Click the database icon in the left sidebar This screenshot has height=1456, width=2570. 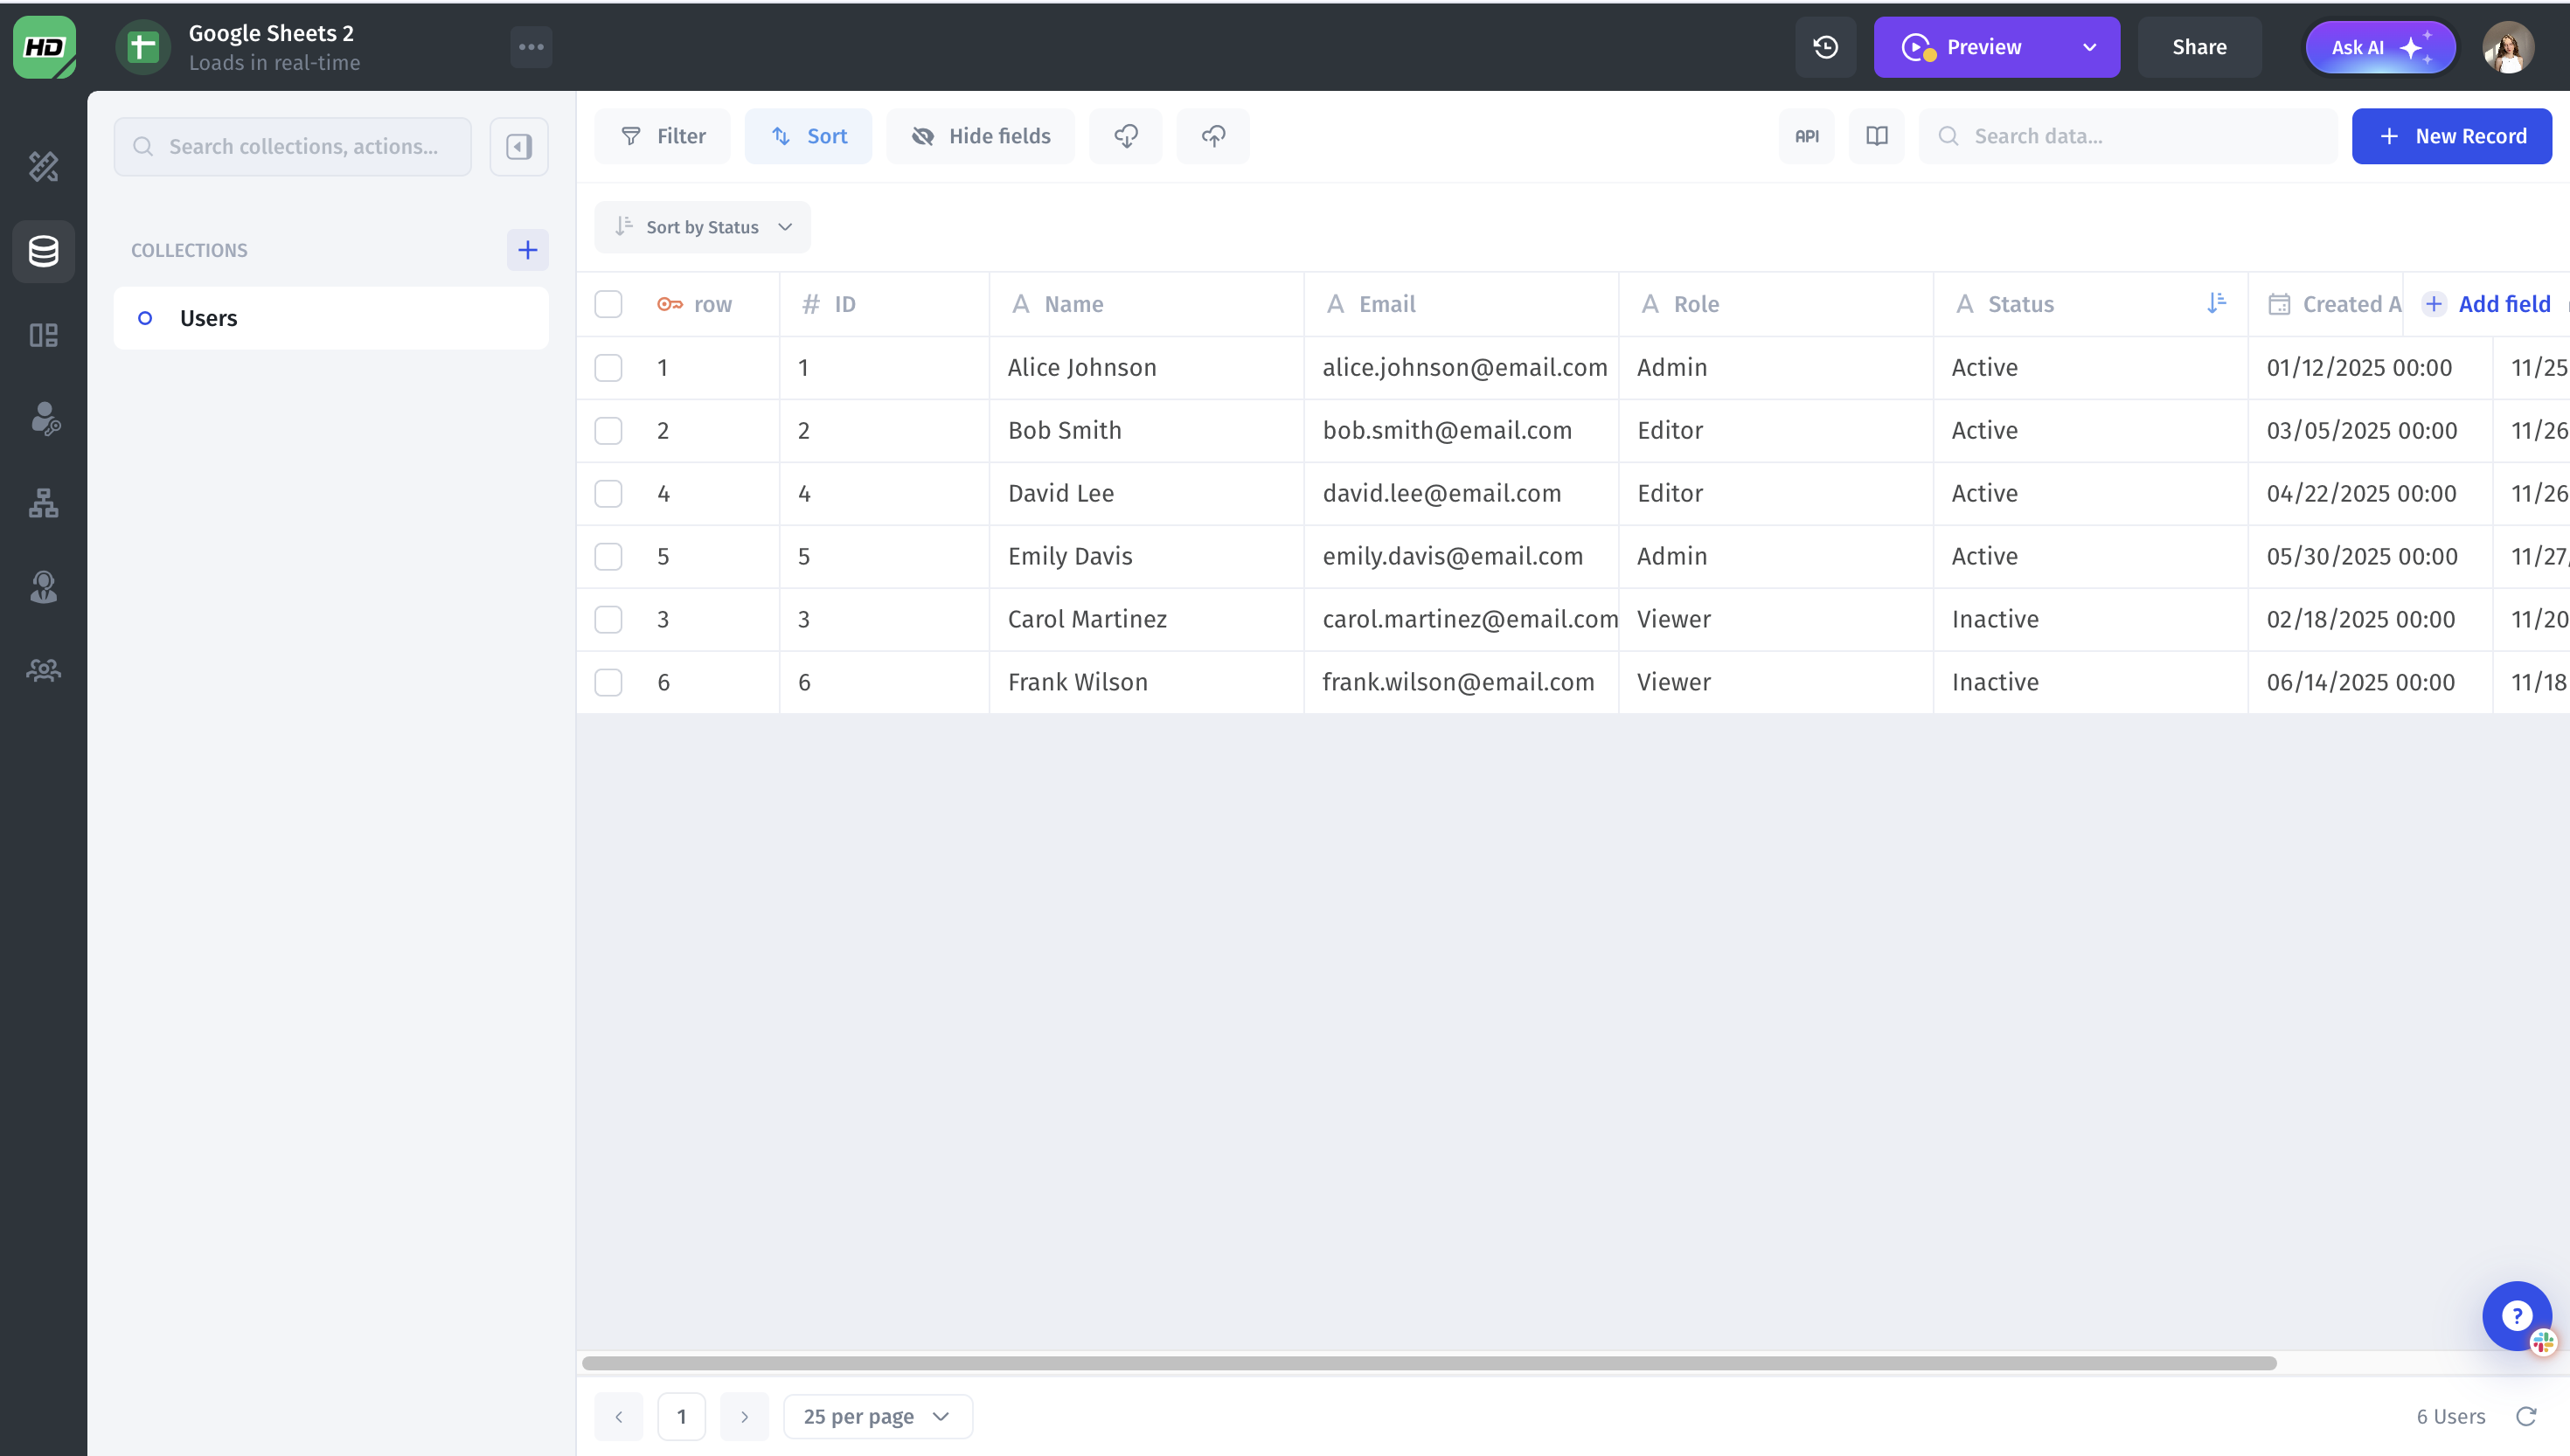[x=43, y=251]
